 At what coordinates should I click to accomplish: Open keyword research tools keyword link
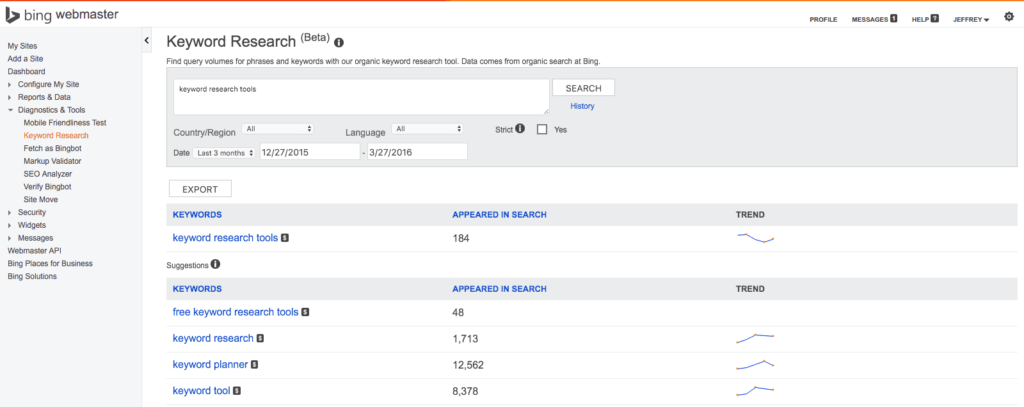coord(225,238)
